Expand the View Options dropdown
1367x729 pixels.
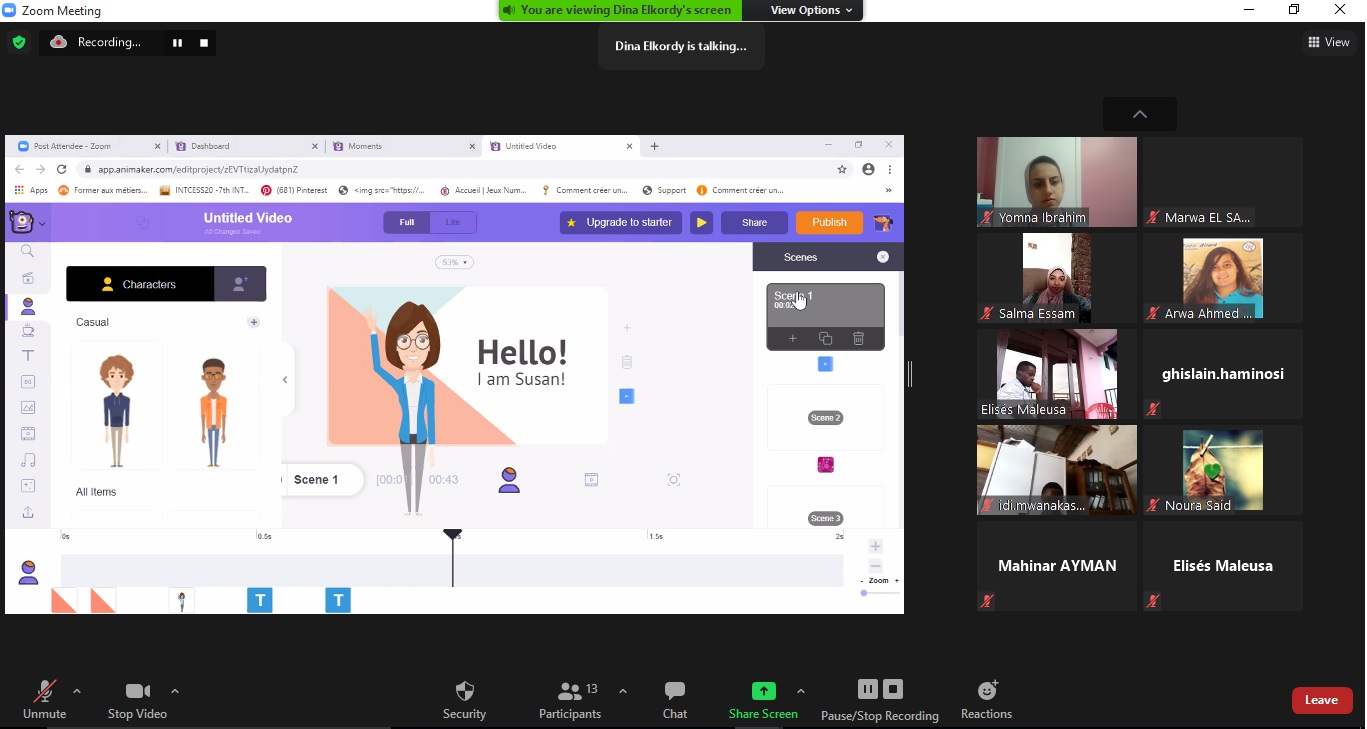point(811,10)
